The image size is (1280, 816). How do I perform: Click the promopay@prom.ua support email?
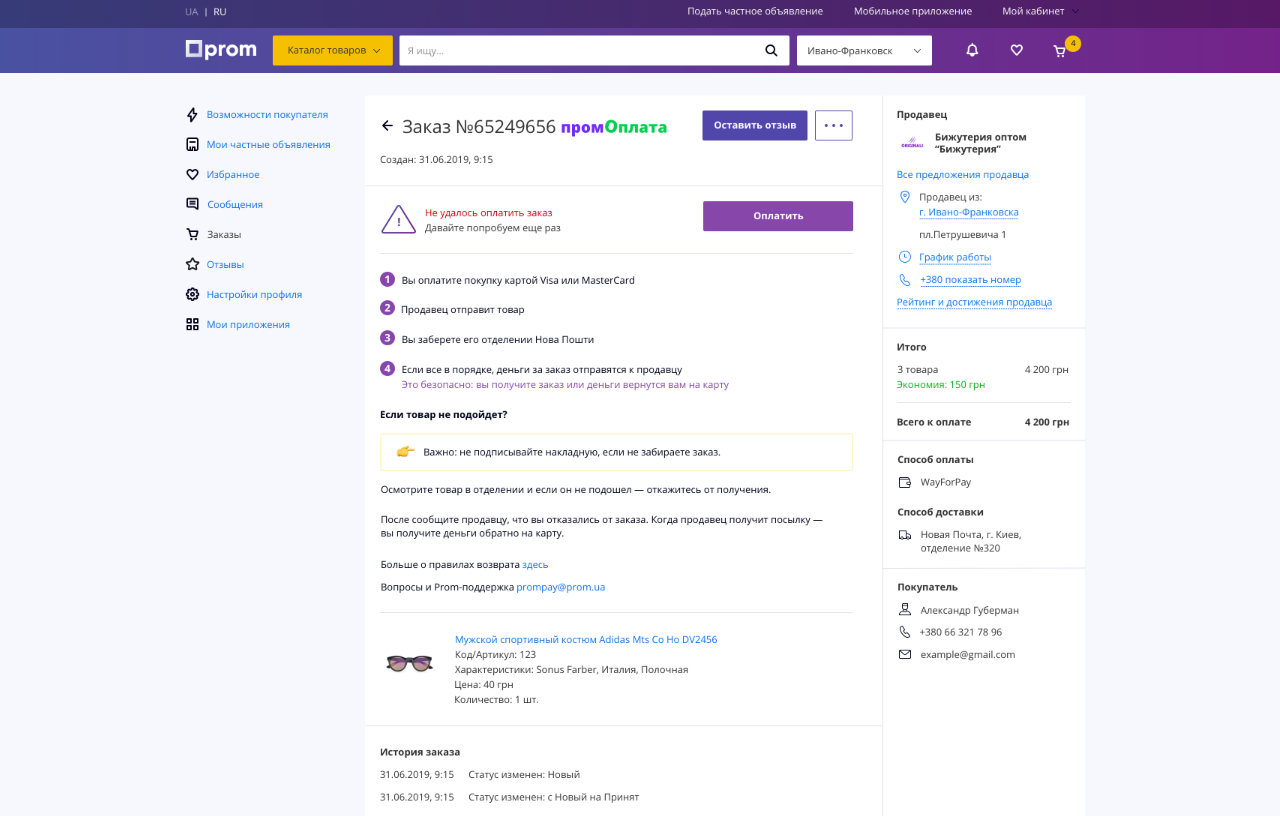coord(560,587)
